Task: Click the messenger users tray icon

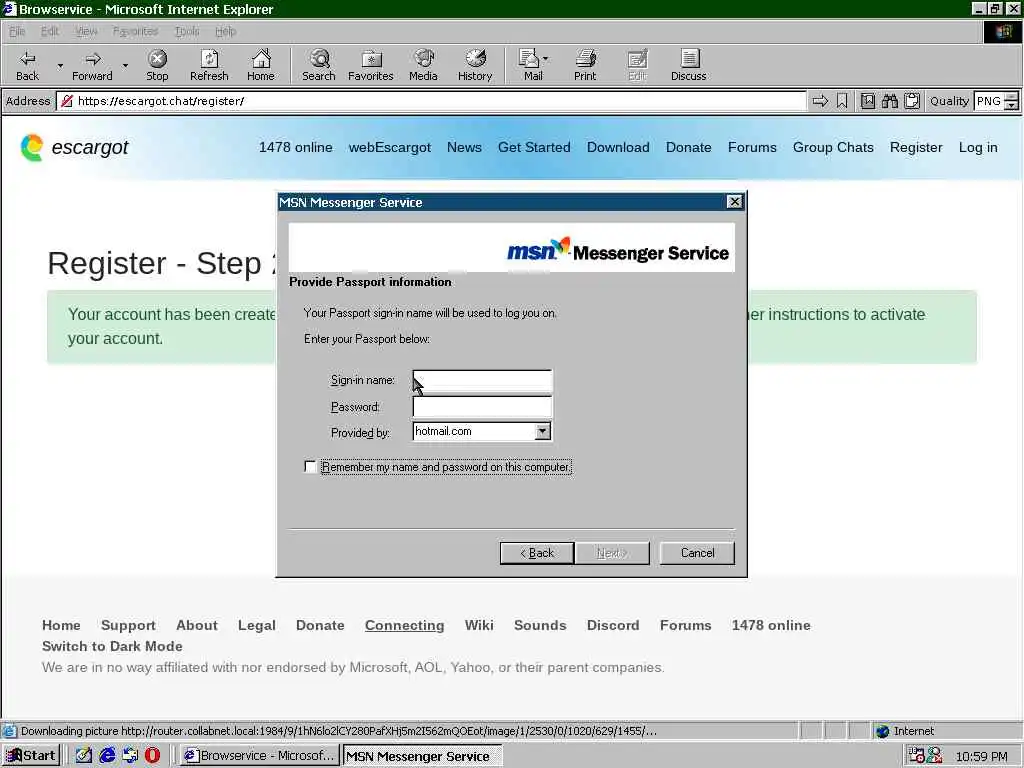Action: click(935, 755)
